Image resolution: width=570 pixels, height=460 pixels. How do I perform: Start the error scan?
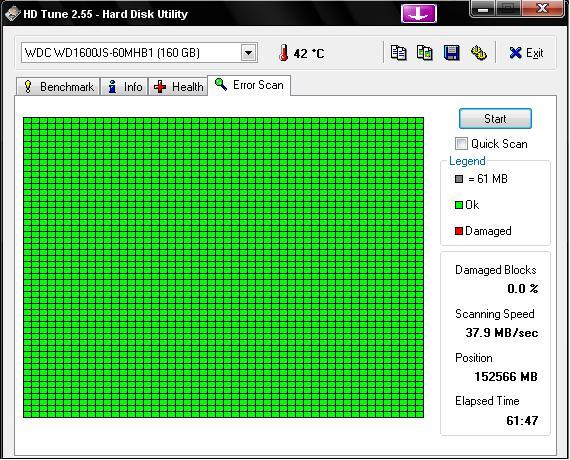point(495,119)
